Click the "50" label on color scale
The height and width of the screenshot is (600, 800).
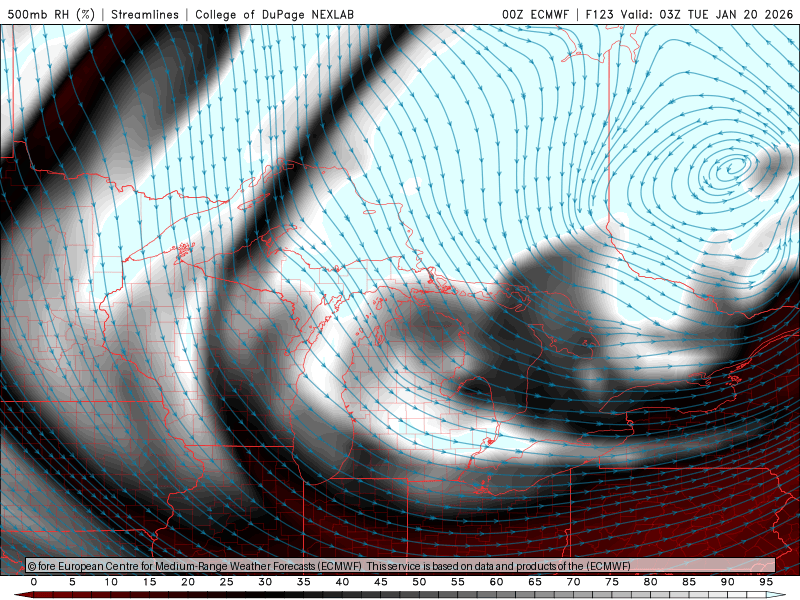click(419, 582)
